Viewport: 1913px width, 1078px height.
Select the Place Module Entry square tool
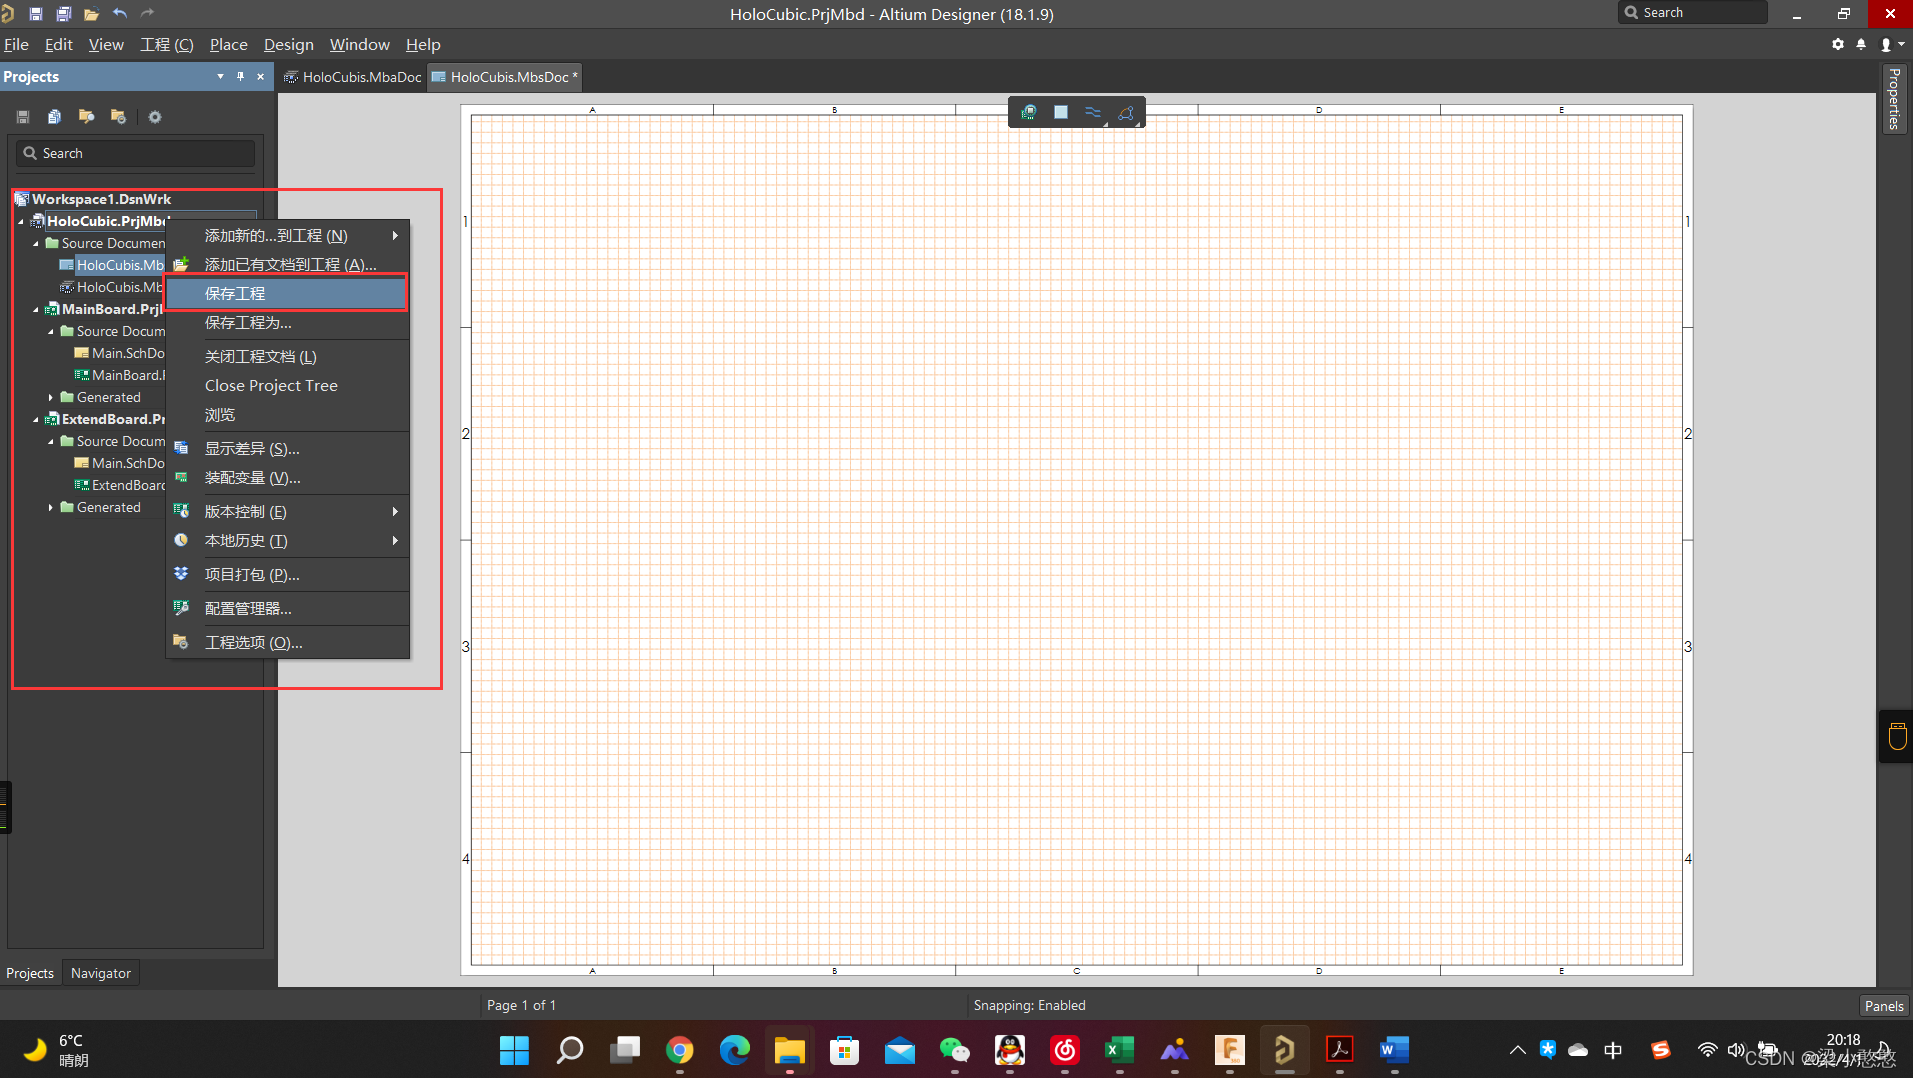pos(1061,113)
